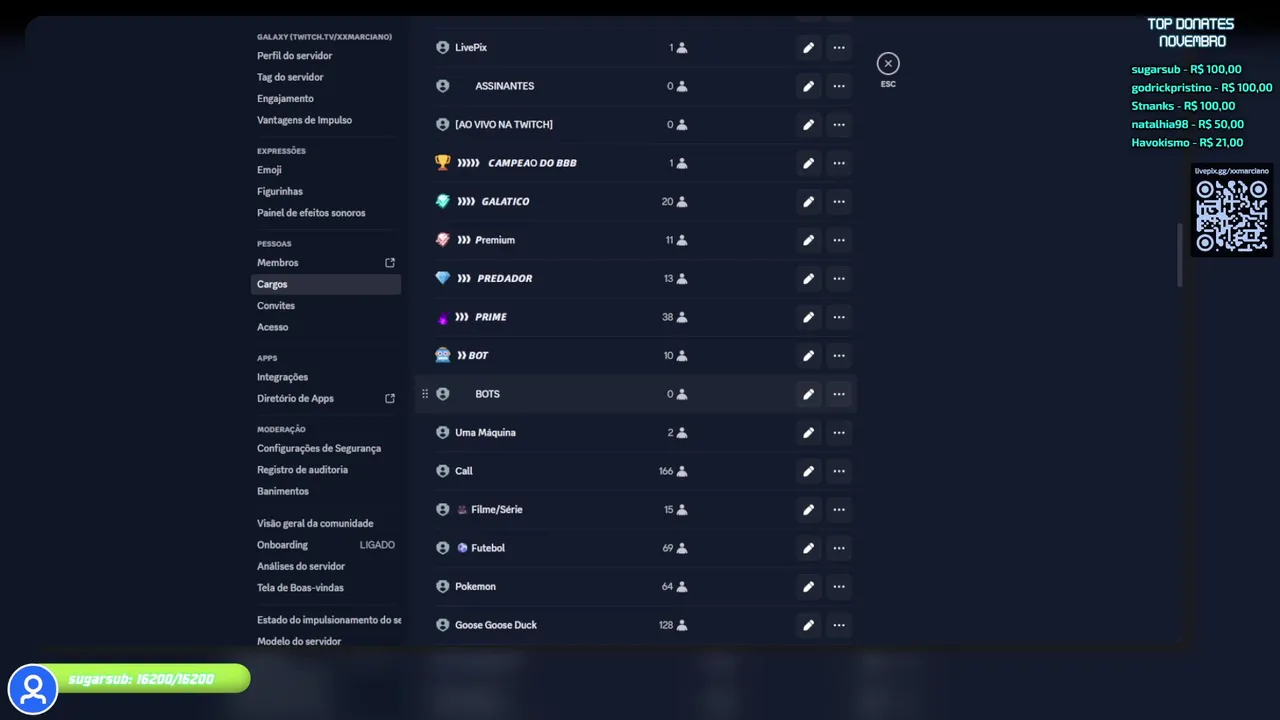Screen dimensions: 1280x720
Task: Edit the Call role with the pencil
Action: click(x=808, y=471)
